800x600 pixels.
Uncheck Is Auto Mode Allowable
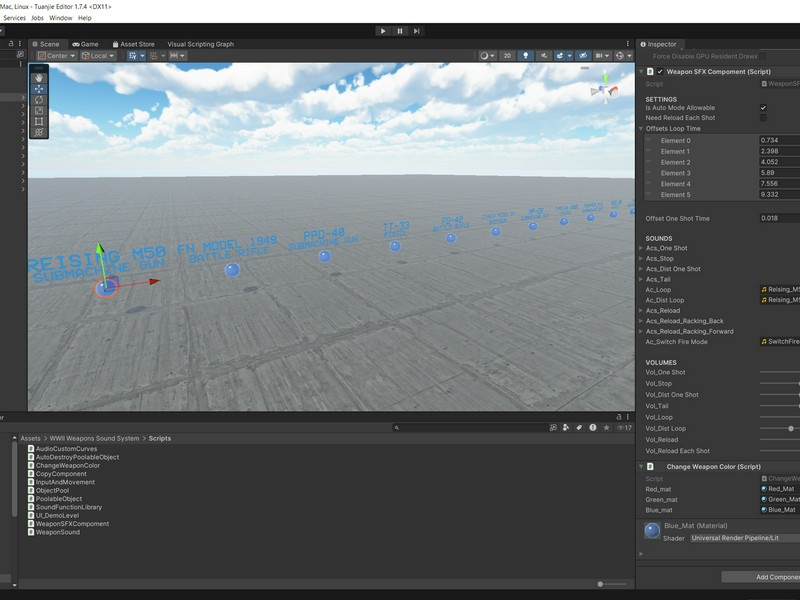pos(763,108)
